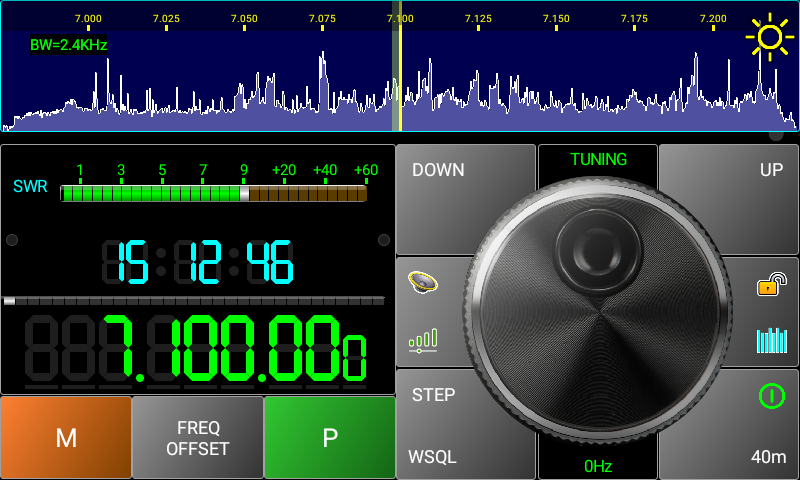Select the WSQL squelch option
Image resolution: width=800 pixels, height=480 pixels.
pos(432,457)
